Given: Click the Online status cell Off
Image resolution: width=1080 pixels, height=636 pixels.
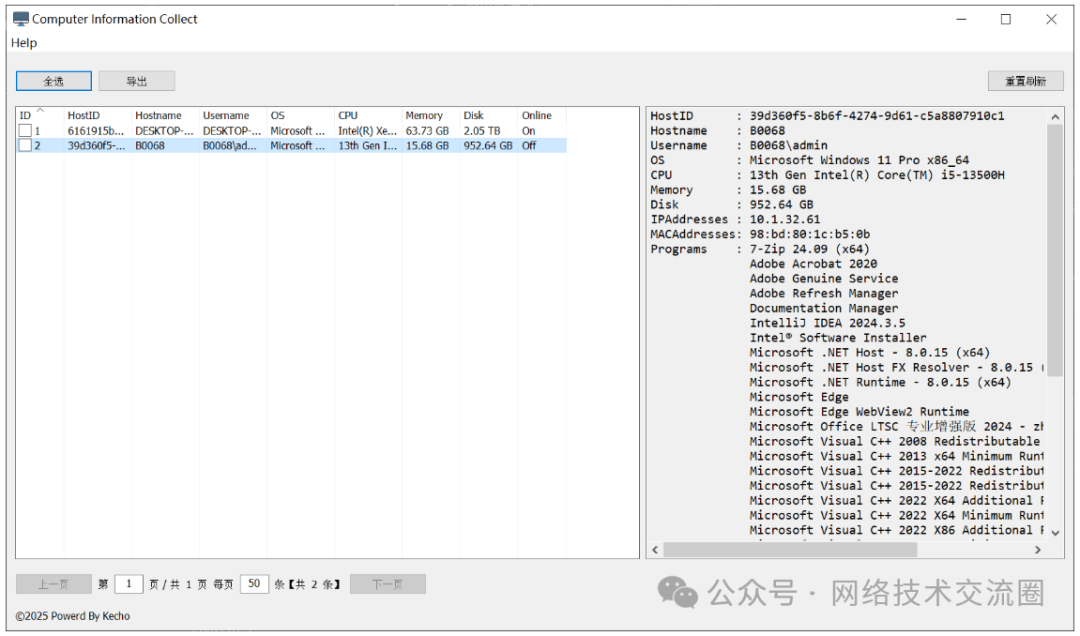Looking at the screenshot, I should pos(529,145).
